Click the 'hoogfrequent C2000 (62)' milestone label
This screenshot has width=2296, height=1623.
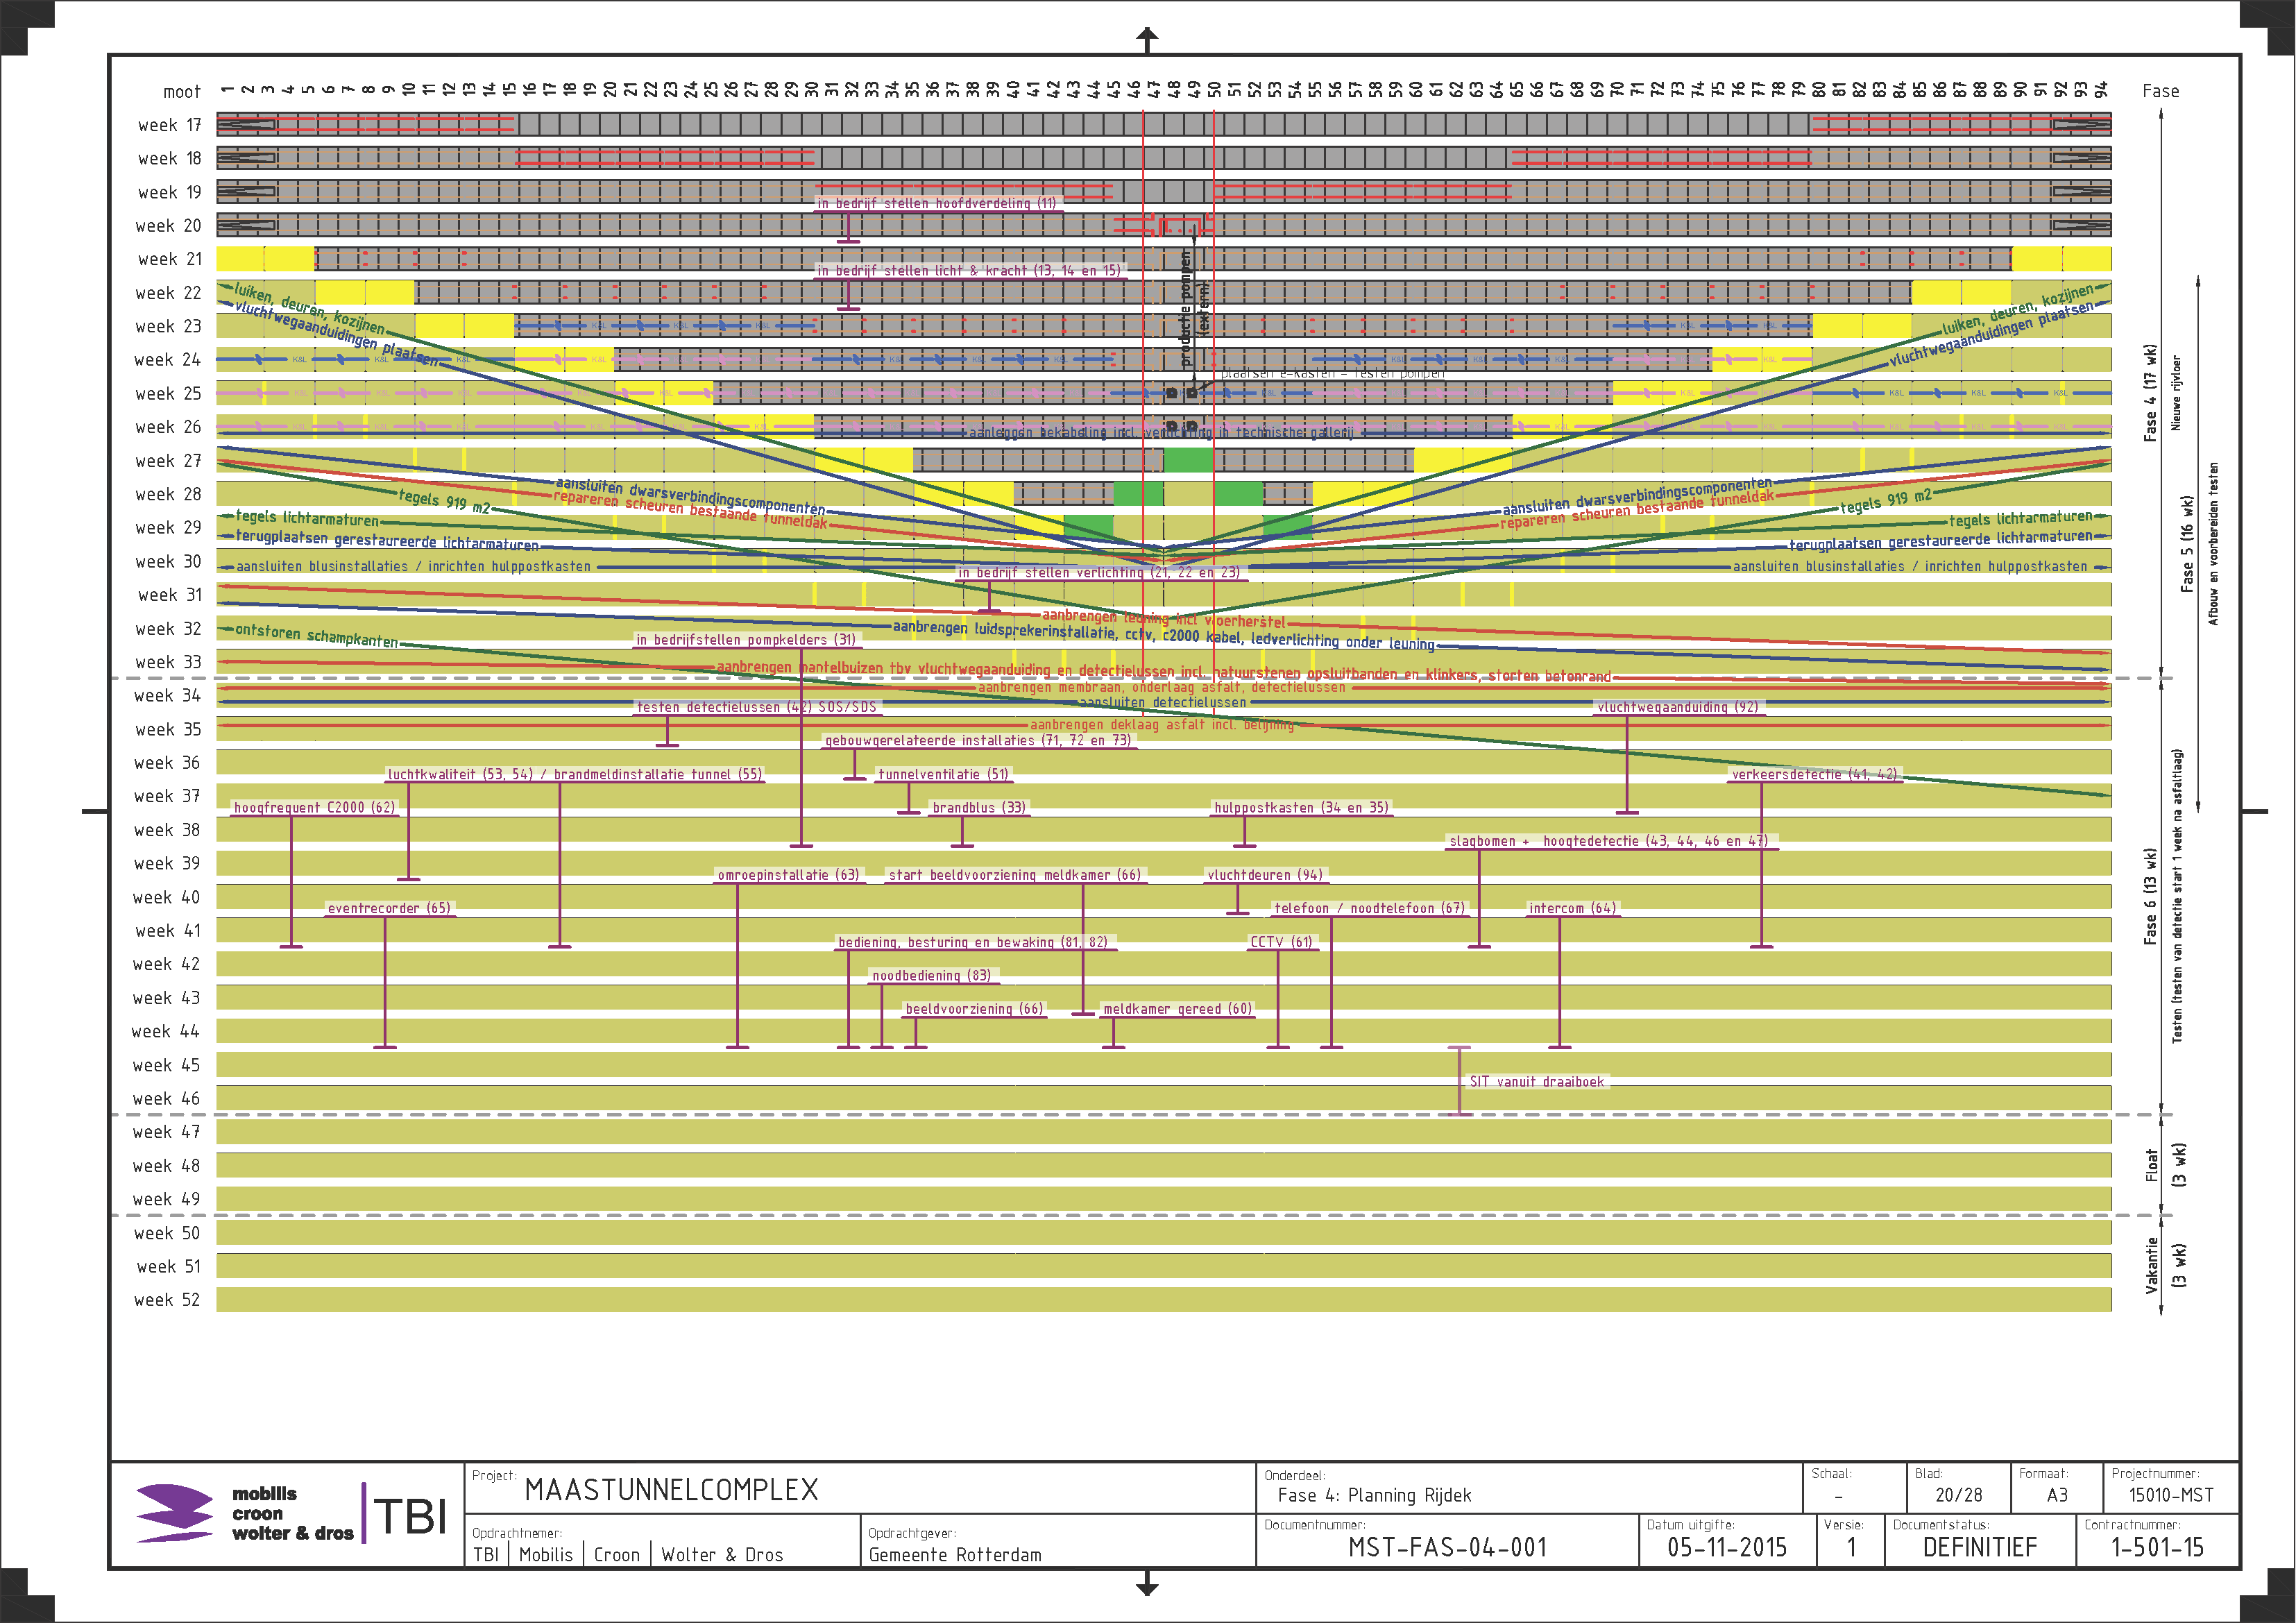(x=314, y=808)
